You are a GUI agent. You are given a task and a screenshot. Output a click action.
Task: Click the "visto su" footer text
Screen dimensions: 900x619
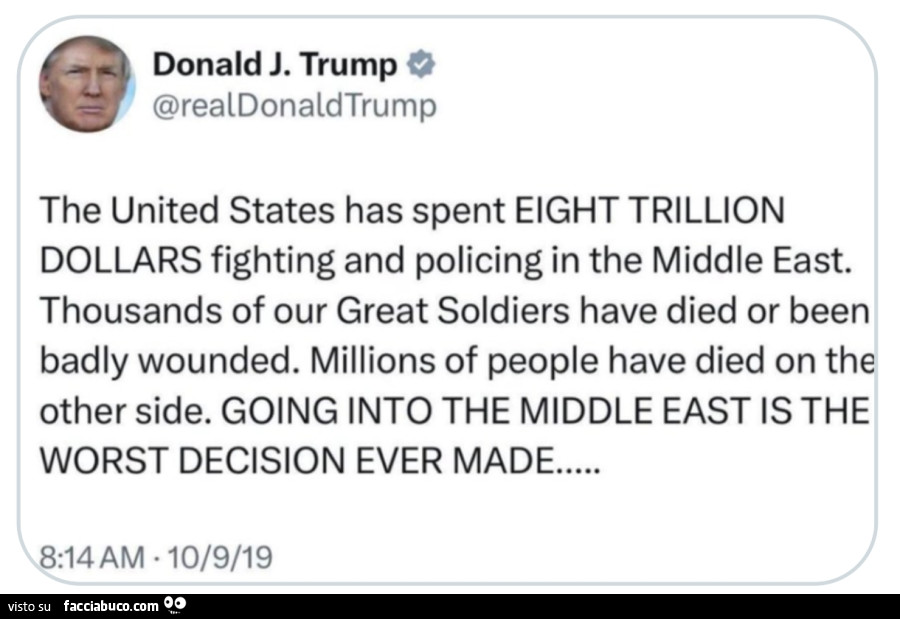point(29,605)
